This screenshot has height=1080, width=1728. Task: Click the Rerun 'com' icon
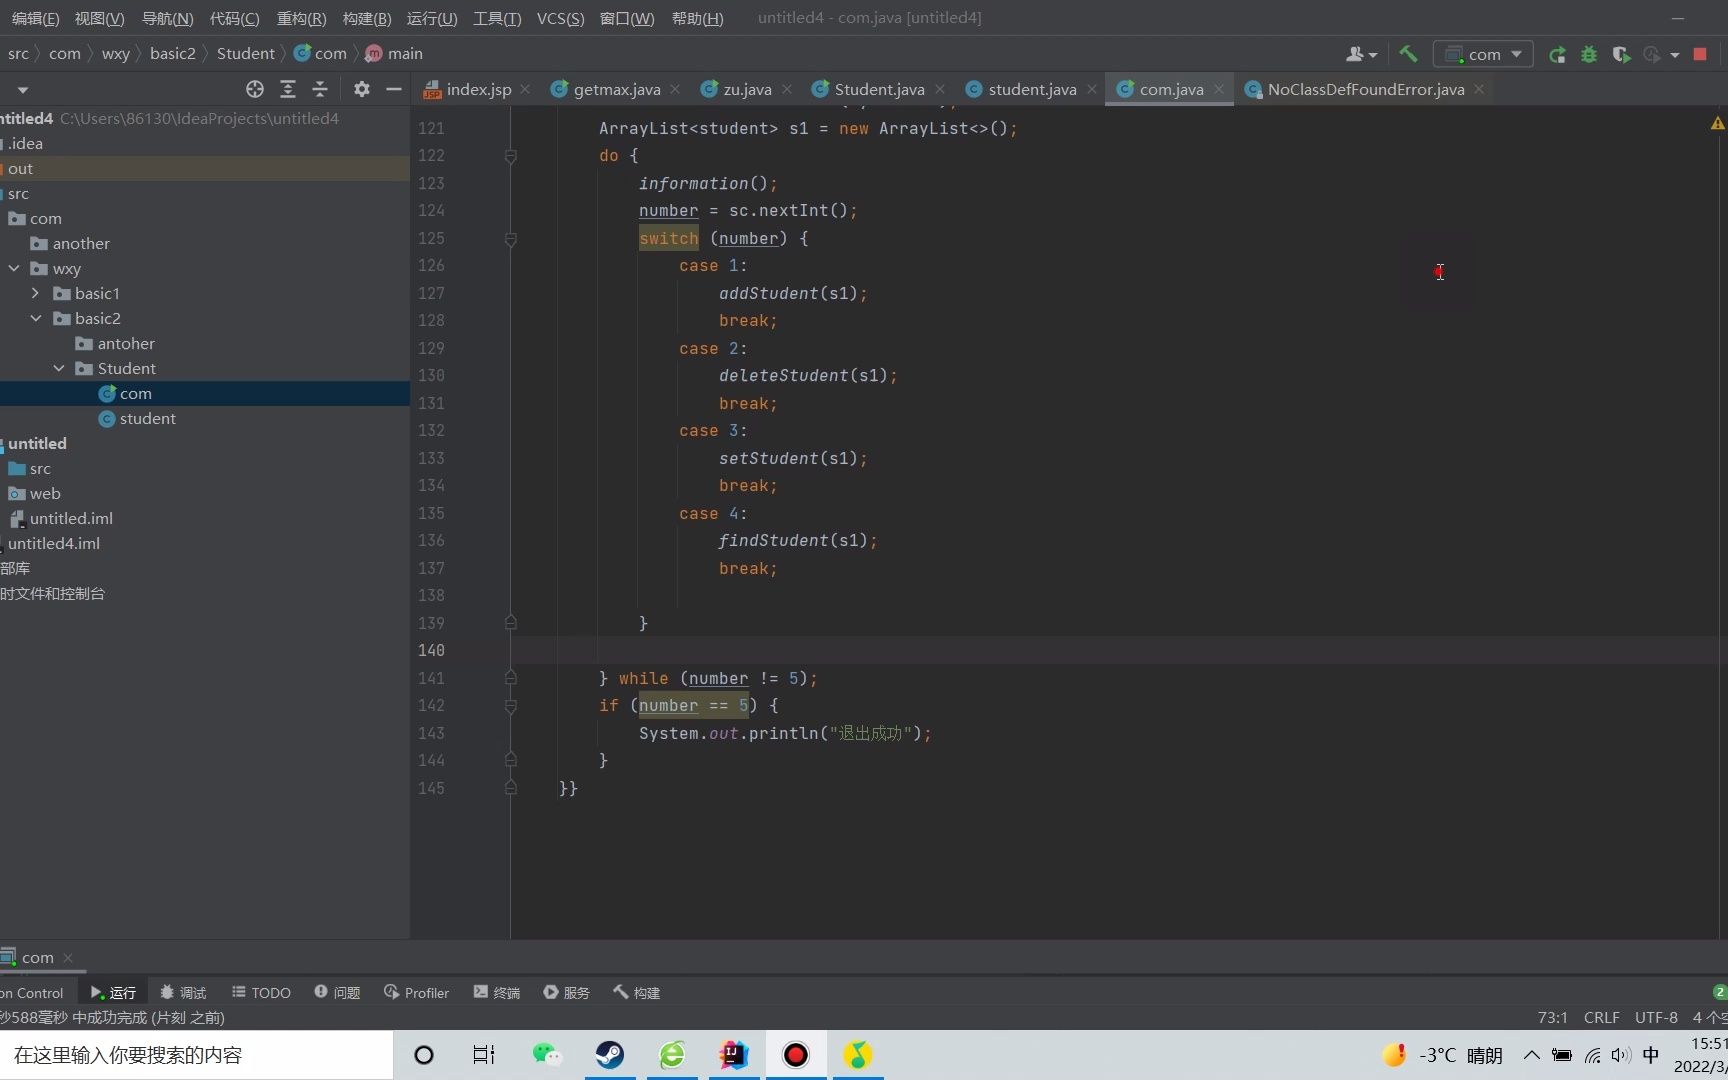click(x=1557, y=54)
